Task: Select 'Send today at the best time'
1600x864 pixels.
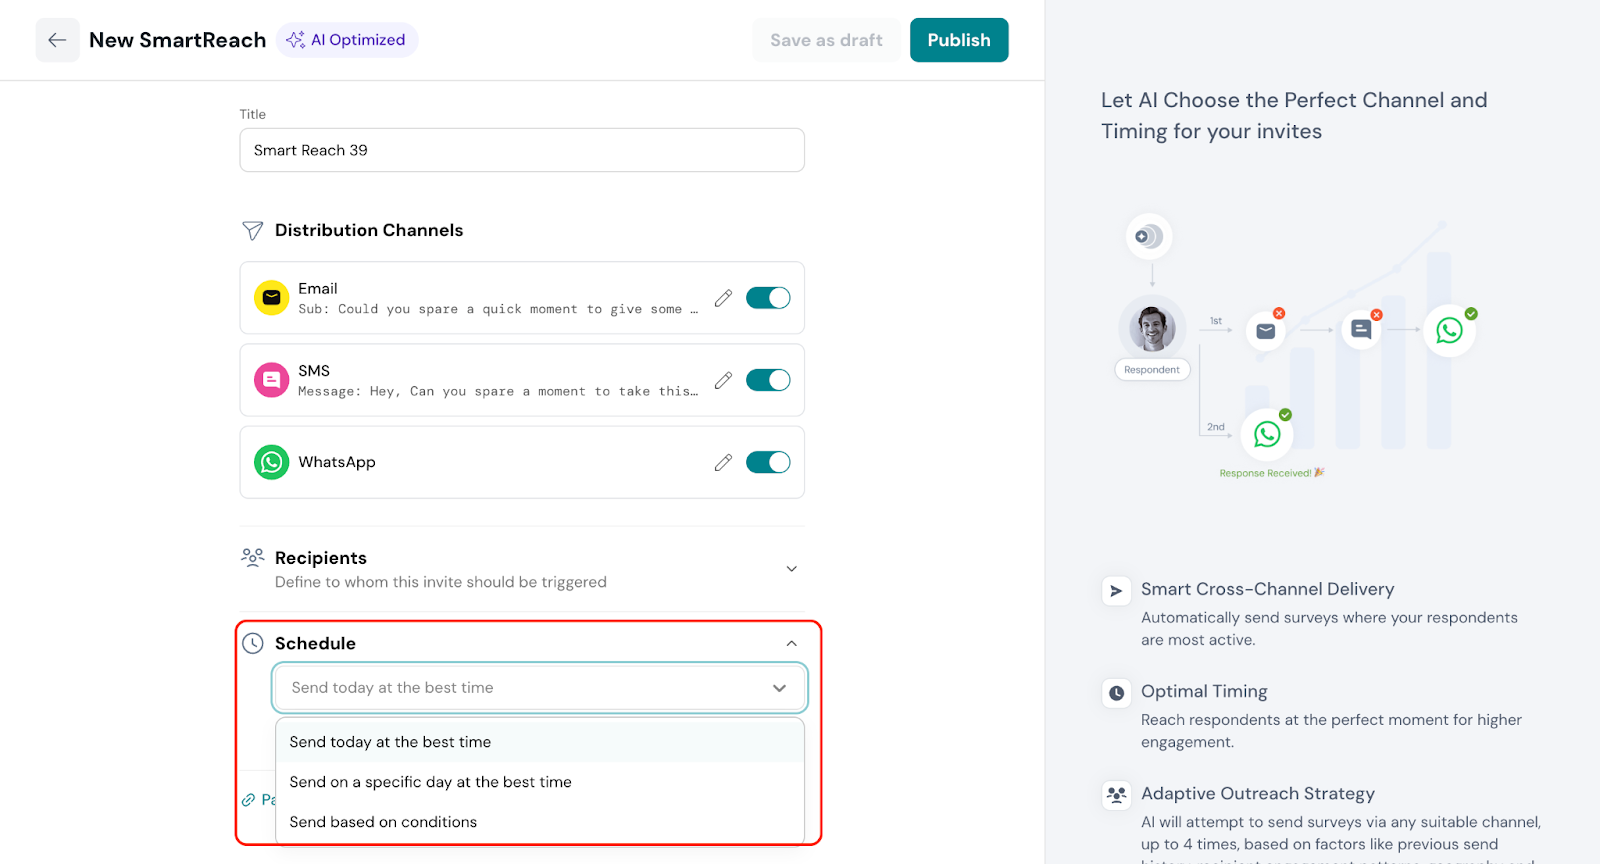Action: [x=390, y=742]
